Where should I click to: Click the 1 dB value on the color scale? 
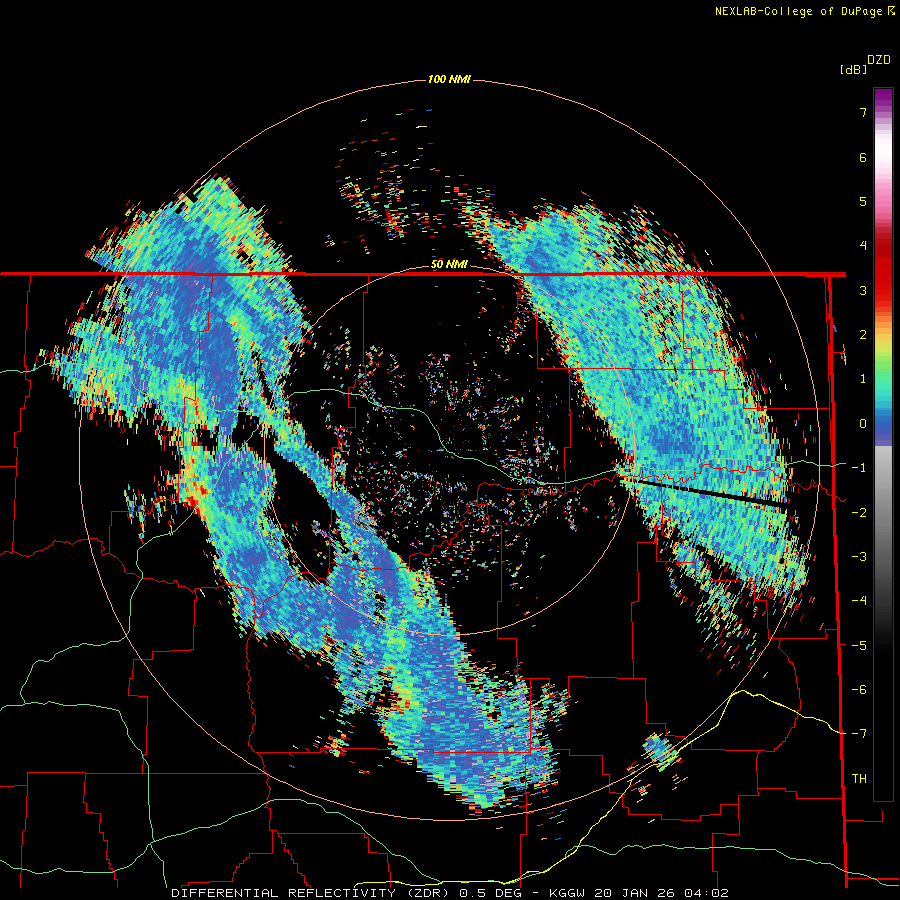tap(863, 379)
